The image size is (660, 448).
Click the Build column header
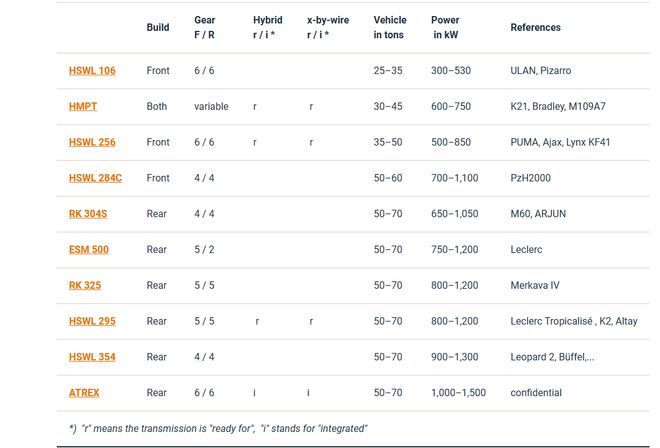click(x=158, y=27)
